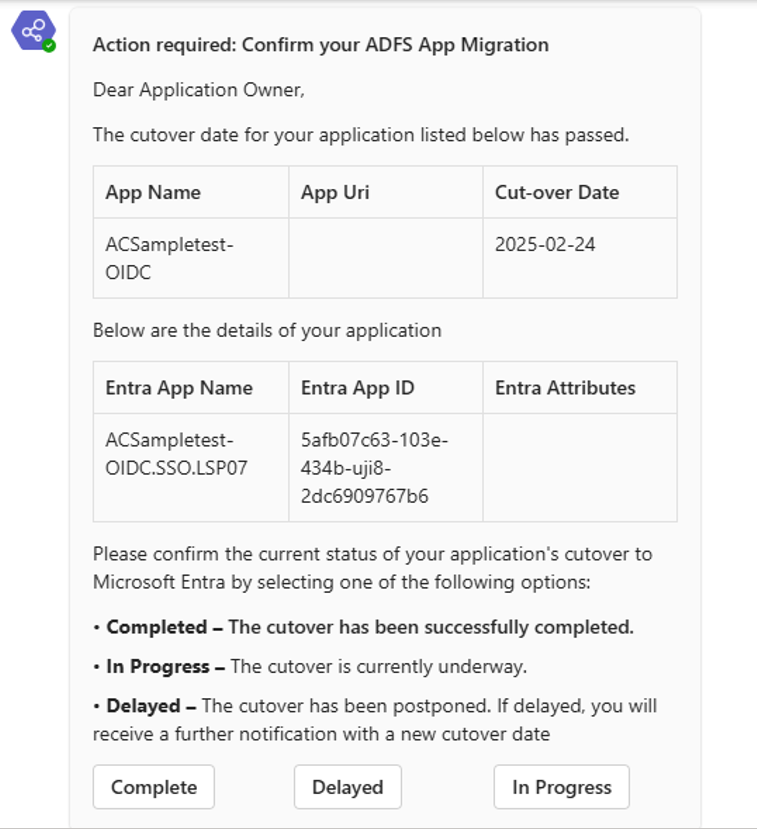
Task: Click the 'Dear Application Owner,' greeting
Action: click(x=199, y=90)
